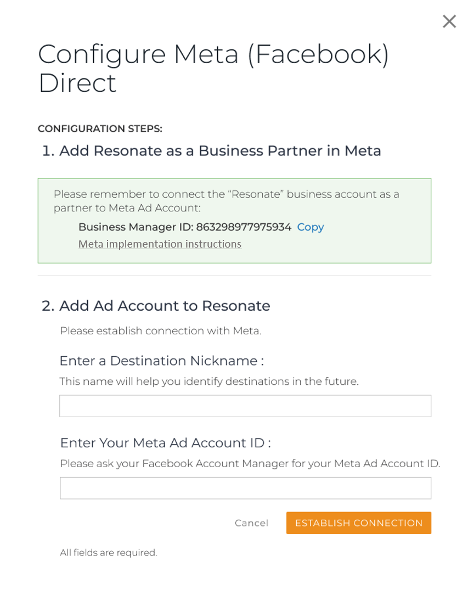
Task: Click the All fields are required note
Action: pyautogui.click(x=109, y=553)
